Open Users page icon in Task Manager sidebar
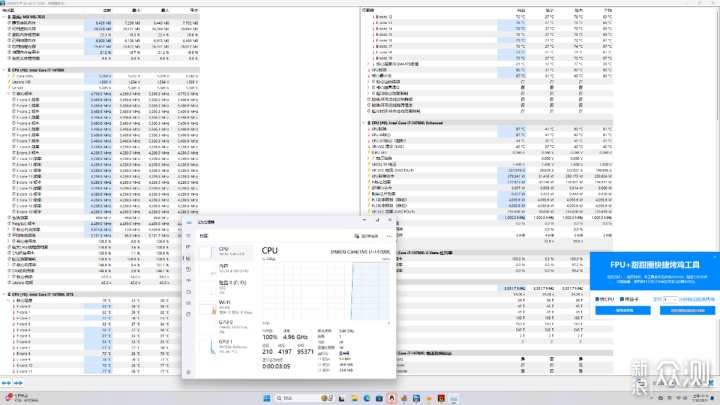The image size is (720, 405). coord(188,292)
